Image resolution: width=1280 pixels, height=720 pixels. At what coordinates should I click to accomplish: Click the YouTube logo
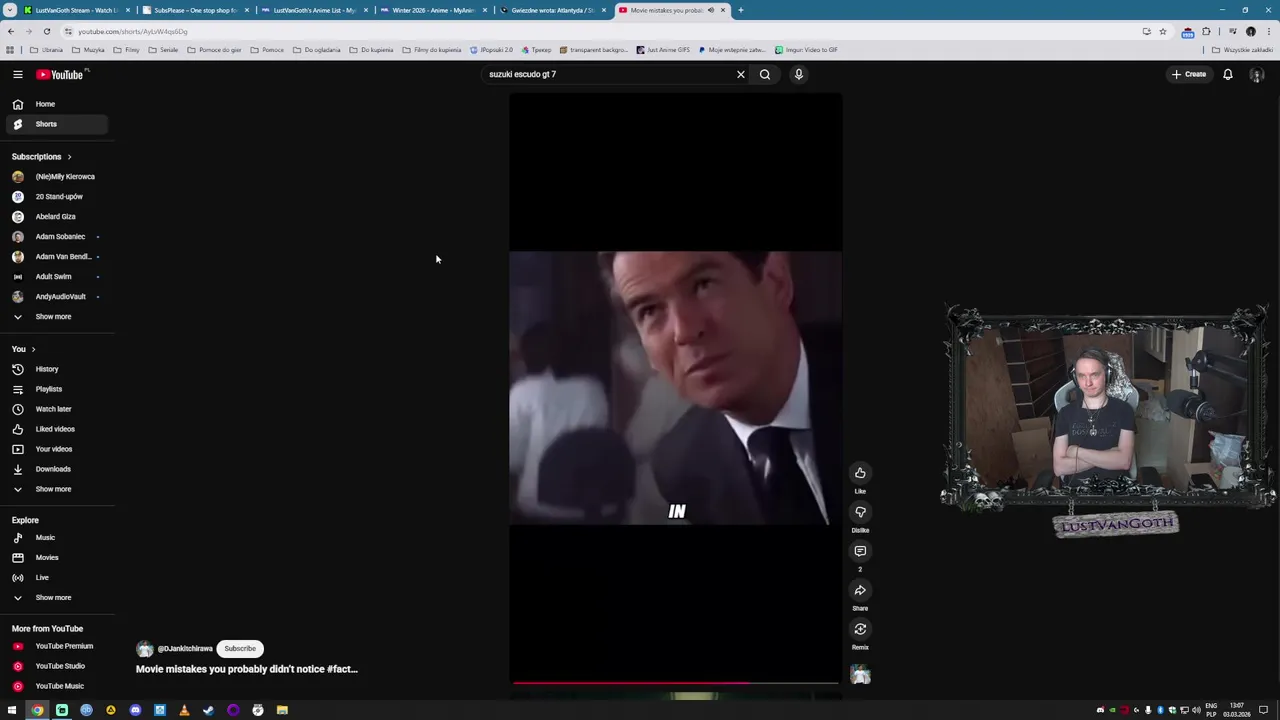pyautogui.click(x=60, y=74)
